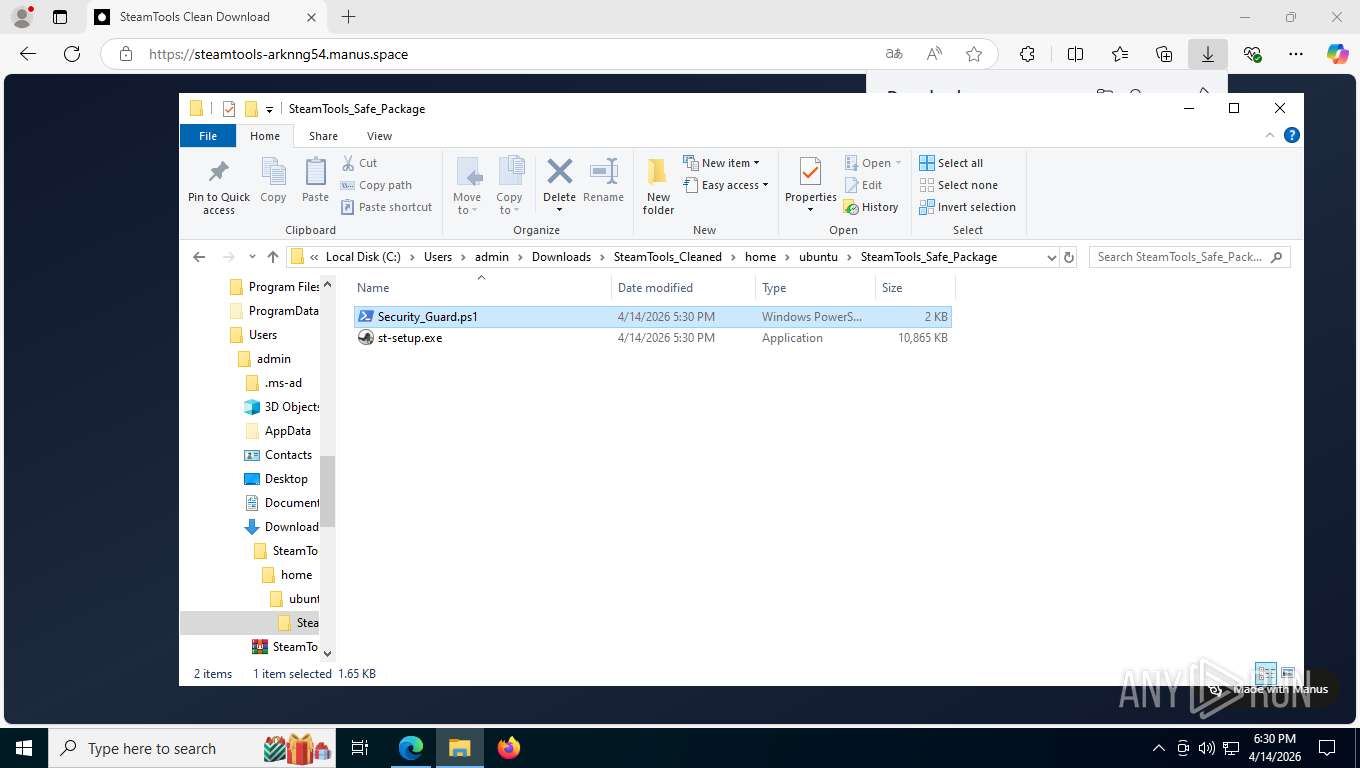
Task: Sort by Date modified column
Action: click(x=684, y=288)
